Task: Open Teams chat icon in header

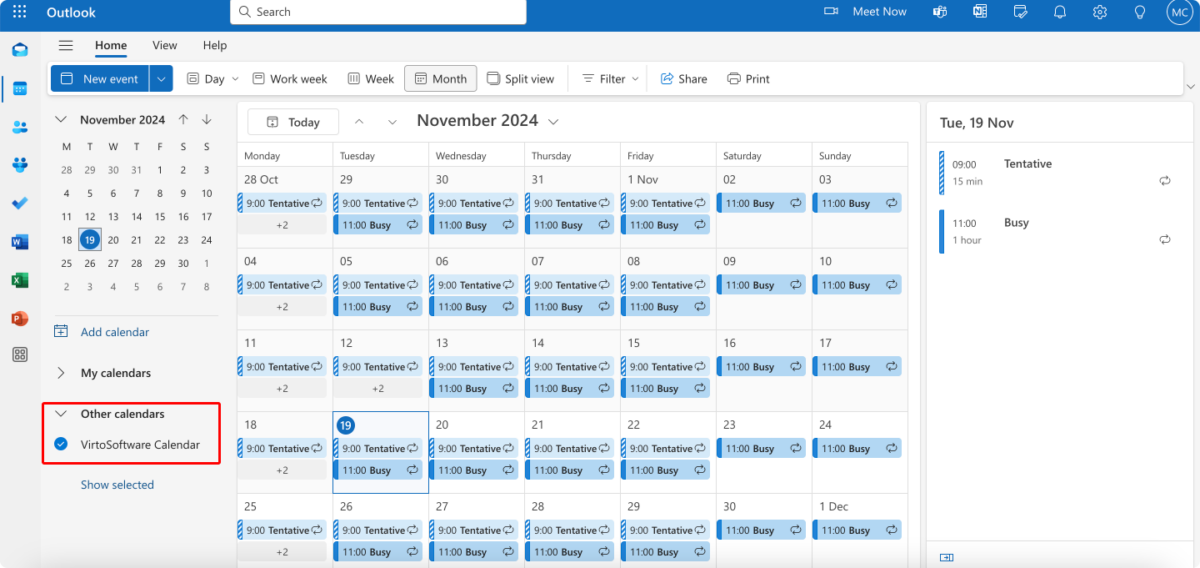Action: (x=940, y=12)
